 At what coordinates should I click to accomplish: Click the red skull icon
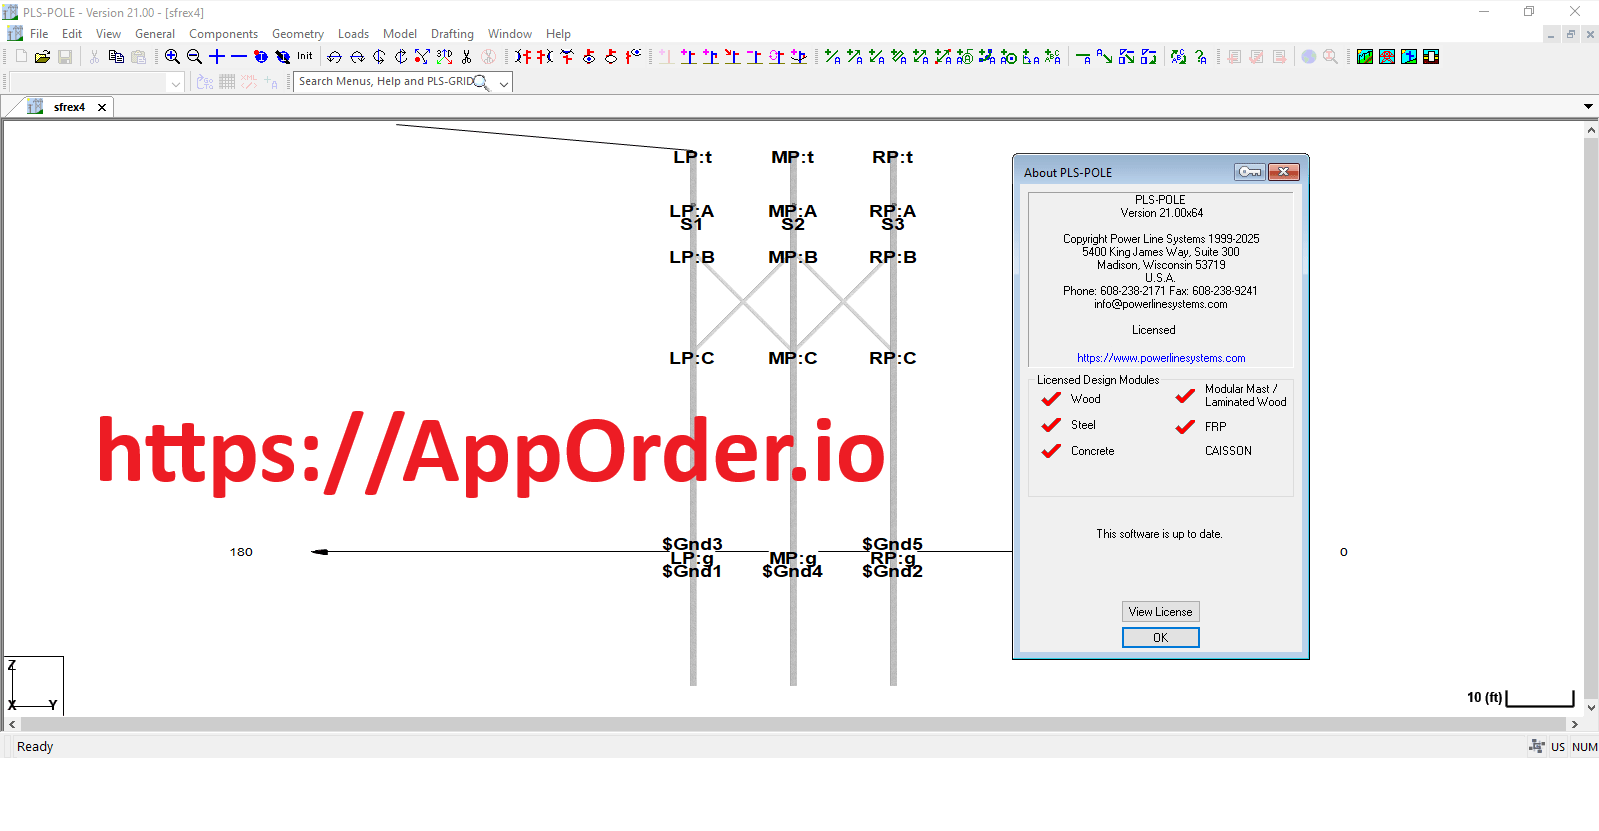(1387, 57)
